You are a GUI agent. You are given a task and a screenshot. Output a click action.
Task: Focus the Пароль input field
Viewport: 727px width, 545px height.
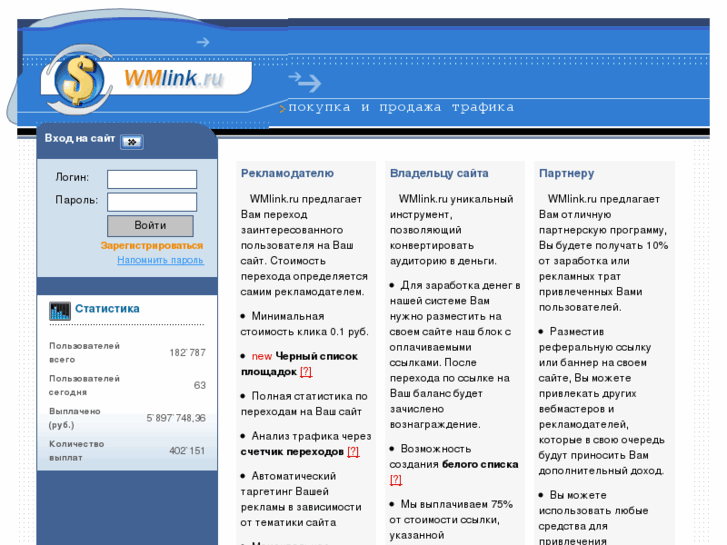tap(152, 202)
